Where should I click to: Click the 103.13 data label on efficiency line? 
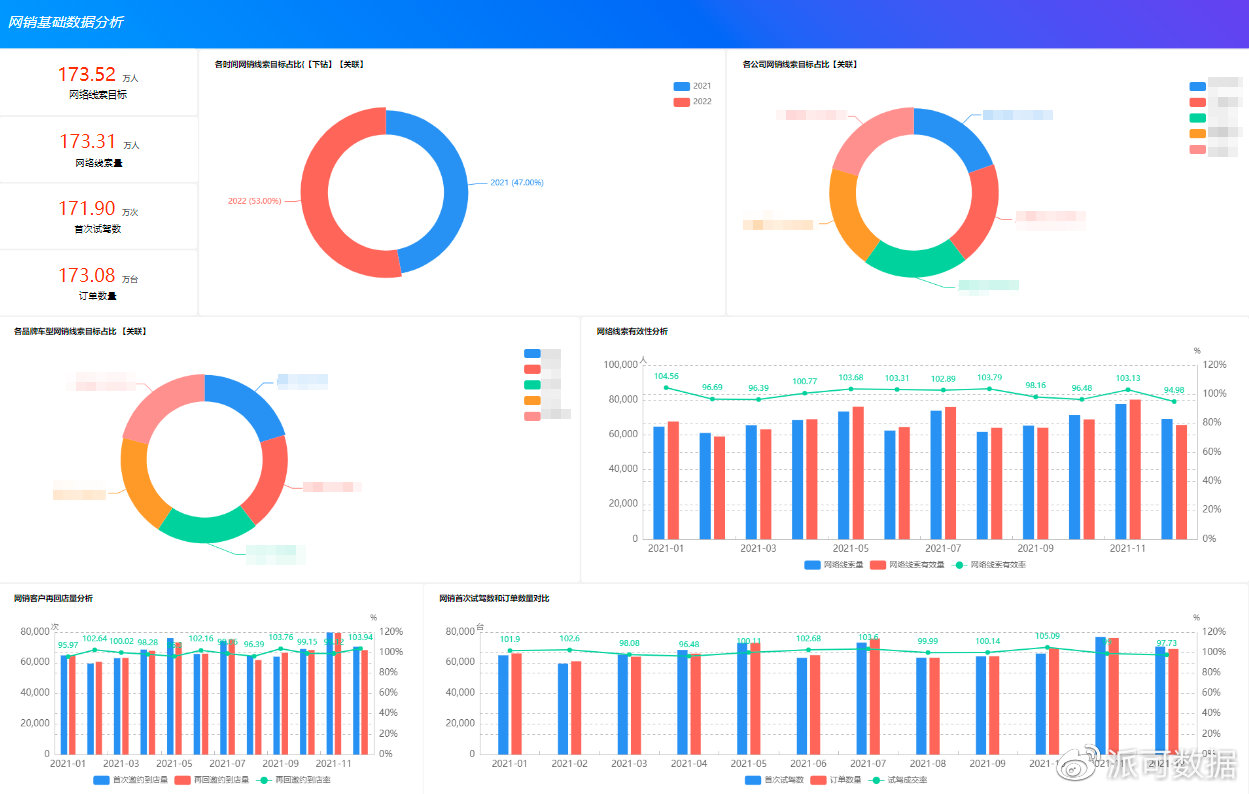(x=1127, y=378)
